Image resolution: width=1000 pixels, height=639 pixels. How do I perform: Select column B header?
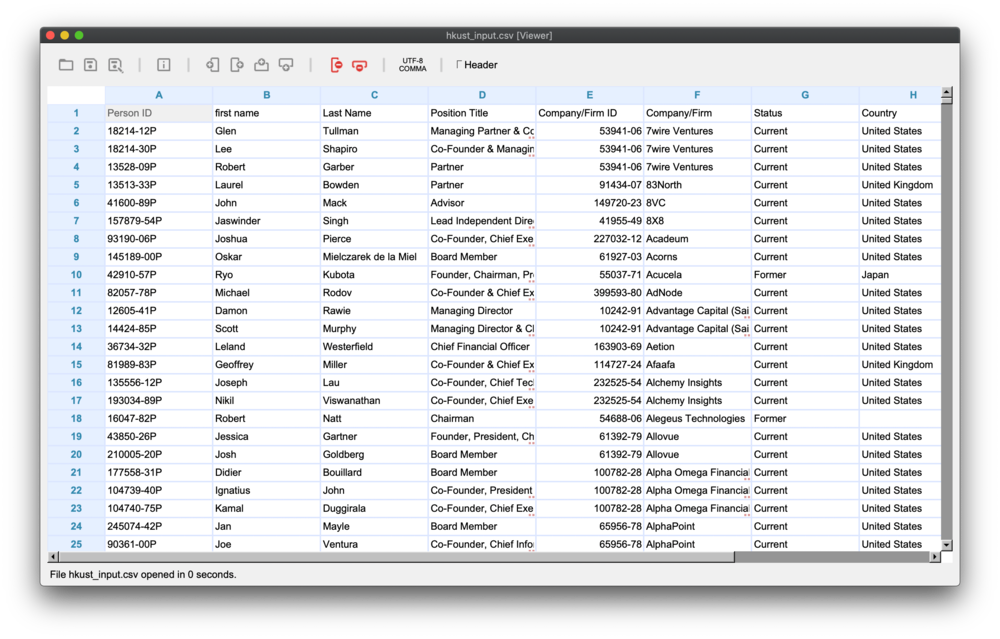[x=267, y=95]
